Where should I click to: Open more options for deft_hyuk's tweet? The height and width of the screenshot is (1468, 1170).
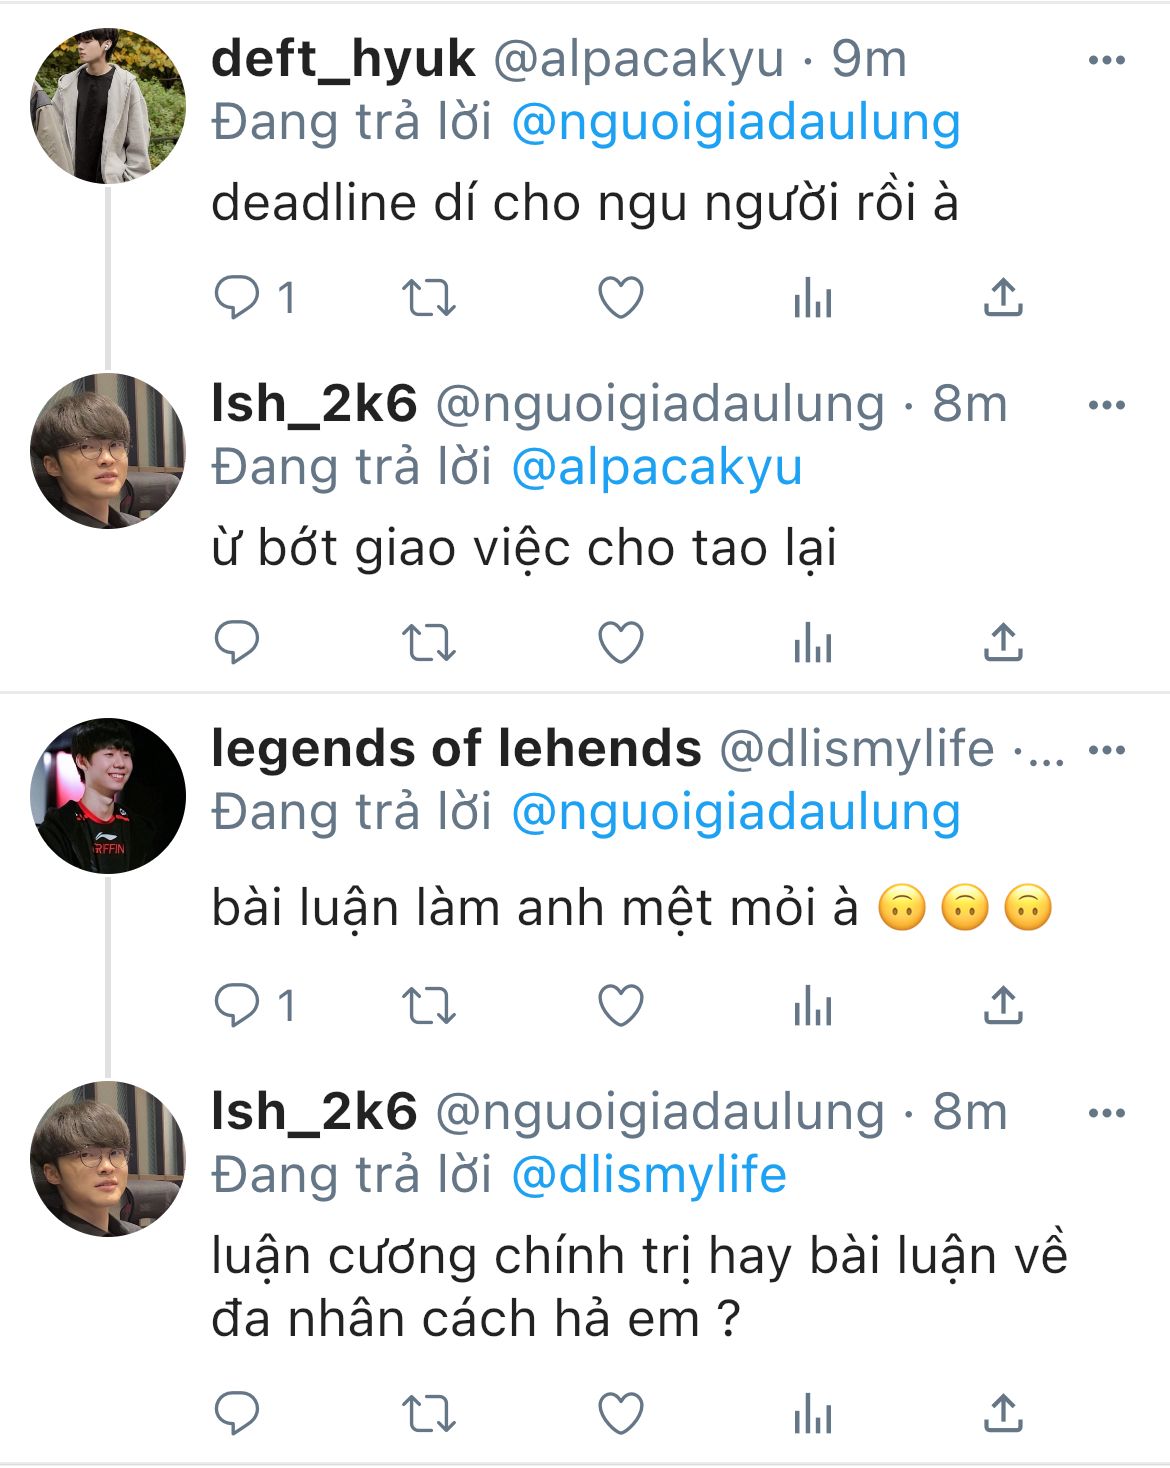(1107, 60)
